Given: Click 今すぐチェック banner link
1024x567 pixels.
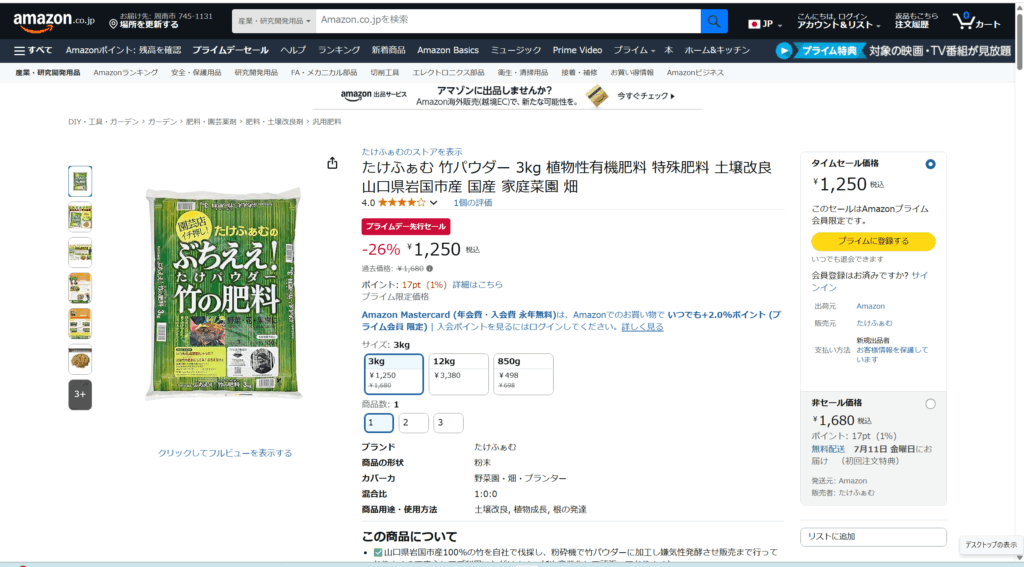Looking at the screenshot, I should pyautogui.click(x=645, y=96).
